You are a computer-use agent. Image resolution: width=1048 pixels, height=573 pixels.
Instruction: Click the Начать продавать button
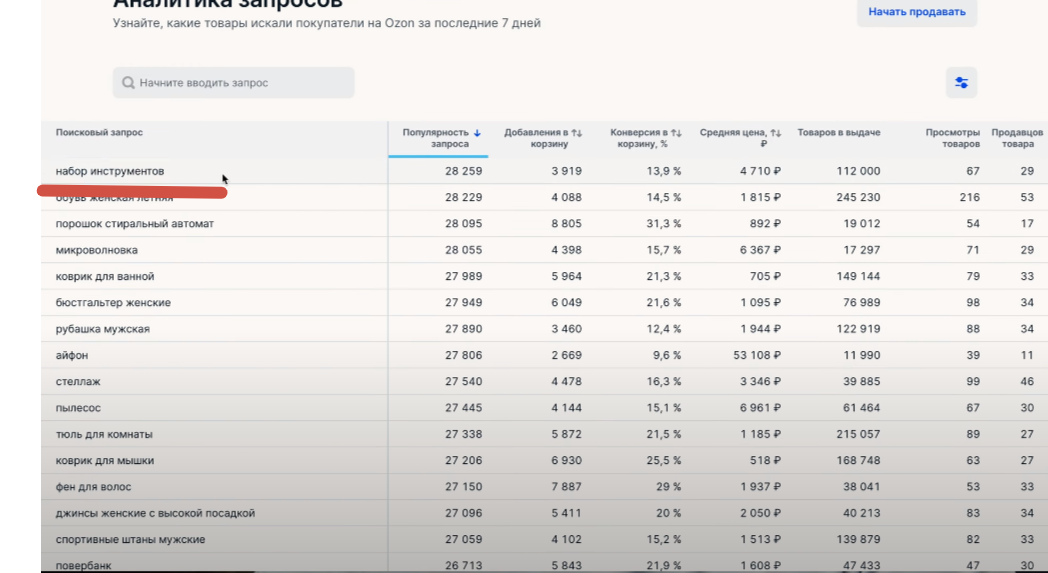pyautogui.click(x=917, y=12)
